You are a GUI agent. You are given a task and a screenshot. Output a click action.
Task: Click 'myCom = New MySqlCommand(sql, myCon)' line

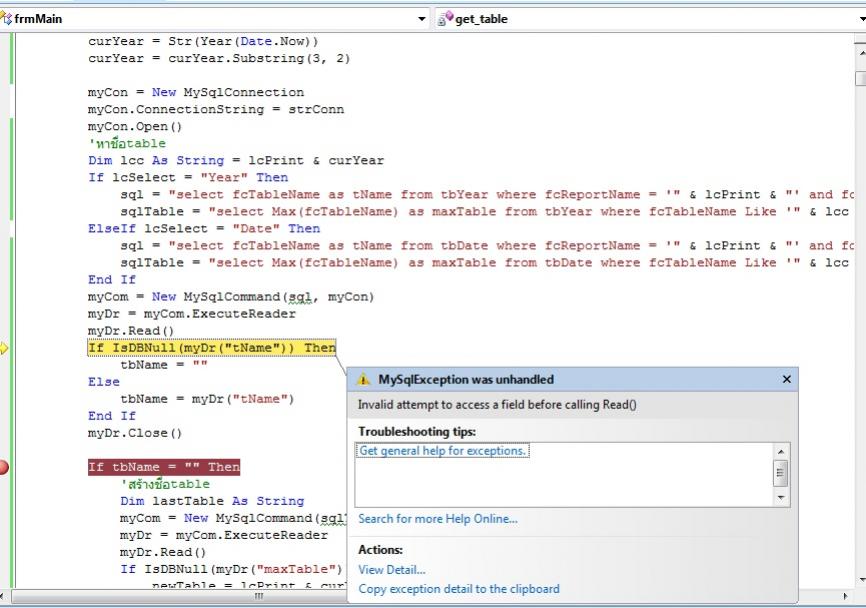[x=231, y=297]
